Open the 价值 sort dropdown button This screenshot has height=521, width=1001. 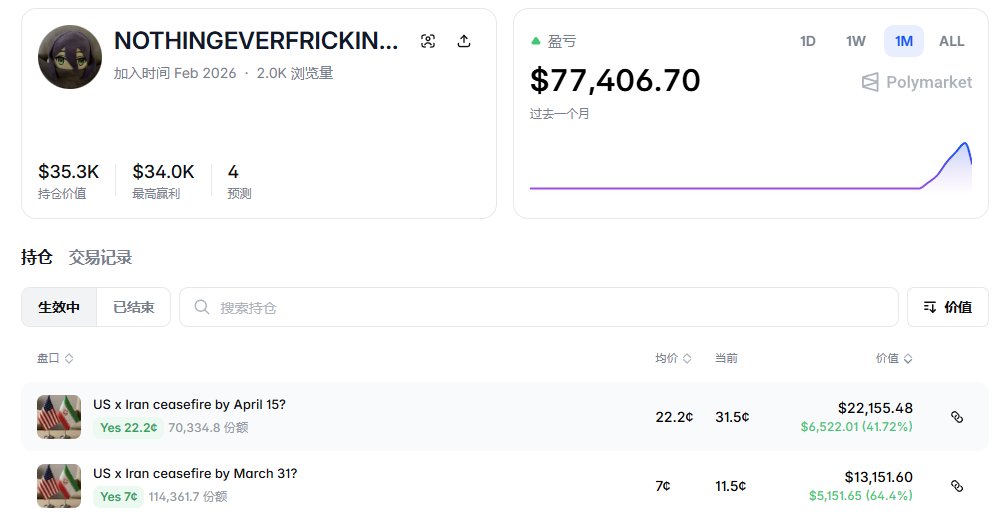pos(947,307)
